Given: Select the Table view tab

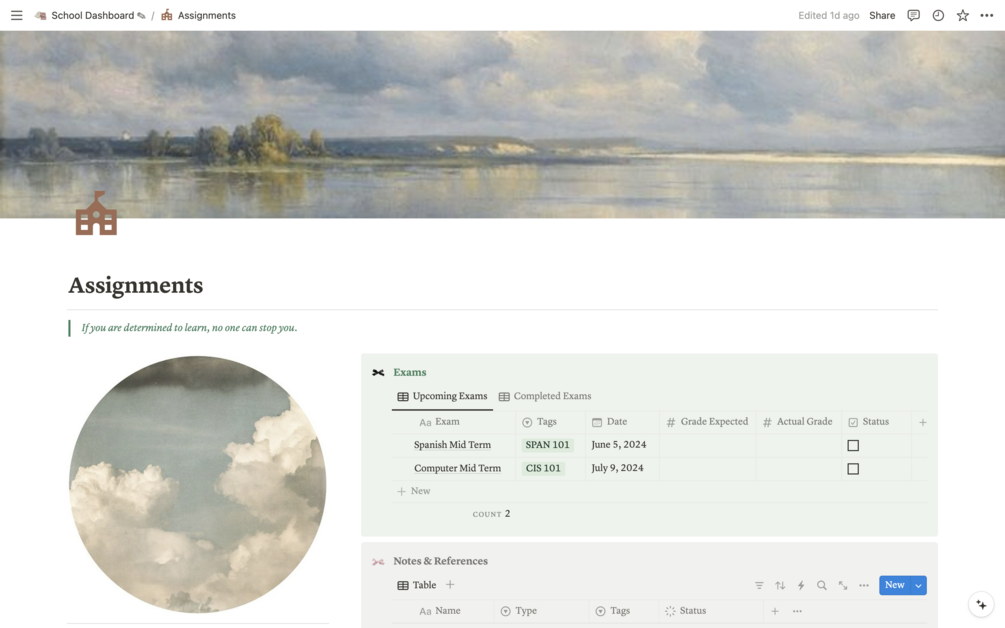Looking at the screenshot, I should pyautogui.click(x=417, y=585).
